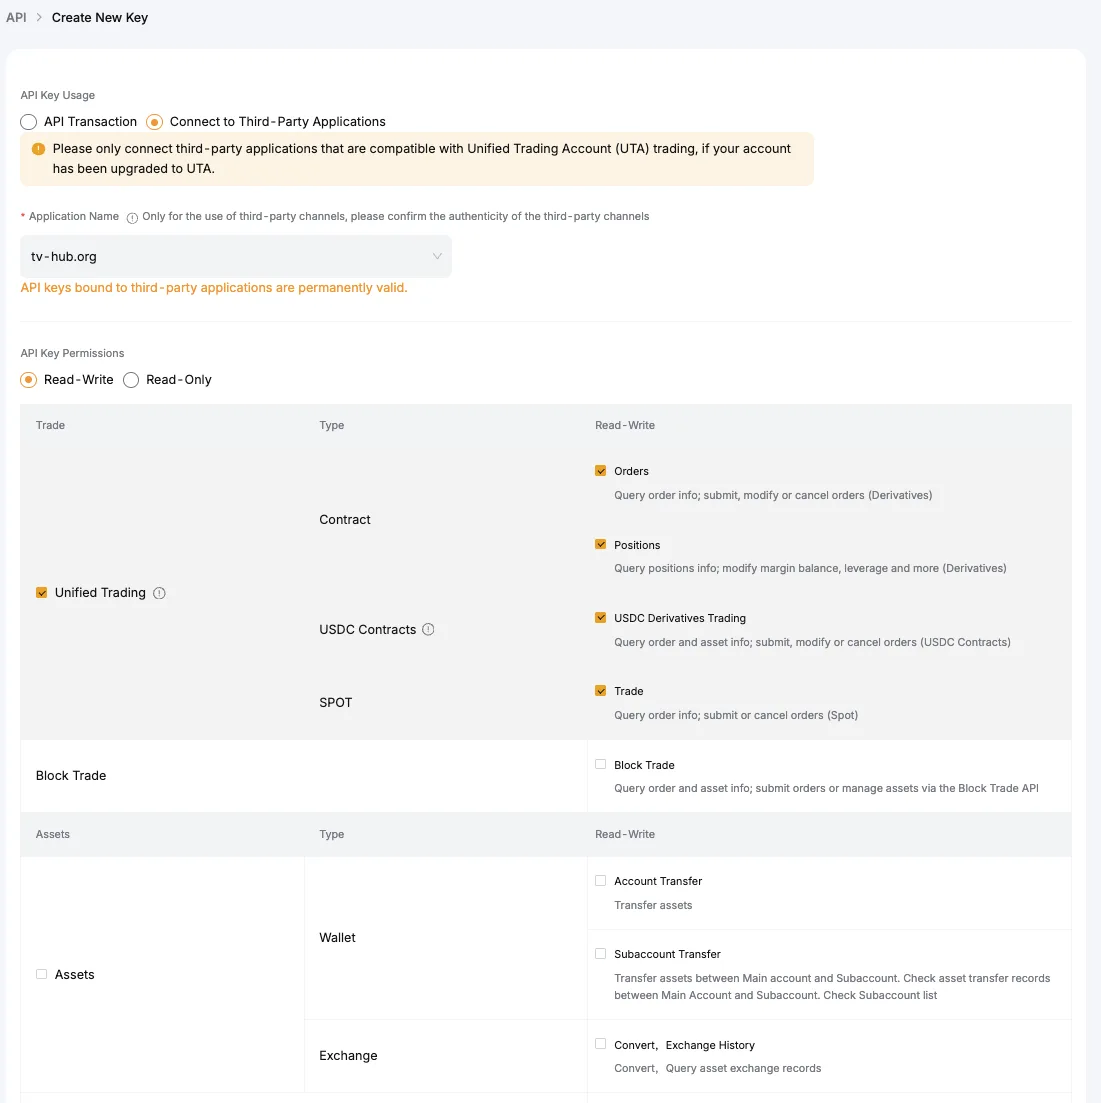Choose the Read-Only permission radio
1101x1103 pixels.
click(x=131, y=380)
